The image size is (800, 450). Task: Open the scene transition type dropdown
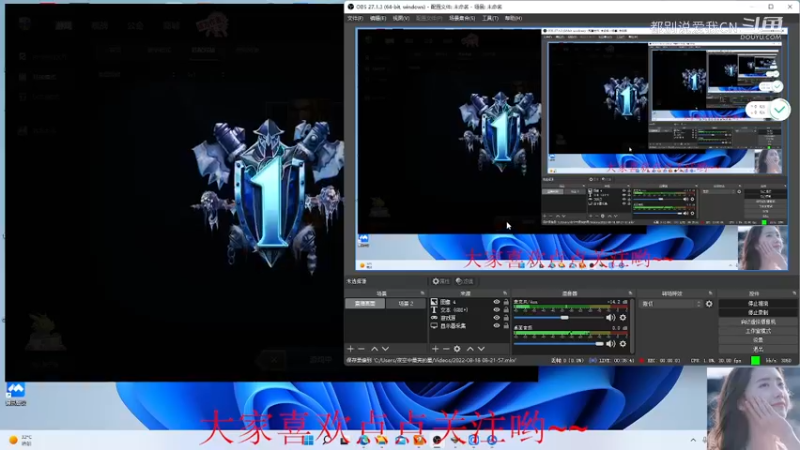tap(671, 304)
